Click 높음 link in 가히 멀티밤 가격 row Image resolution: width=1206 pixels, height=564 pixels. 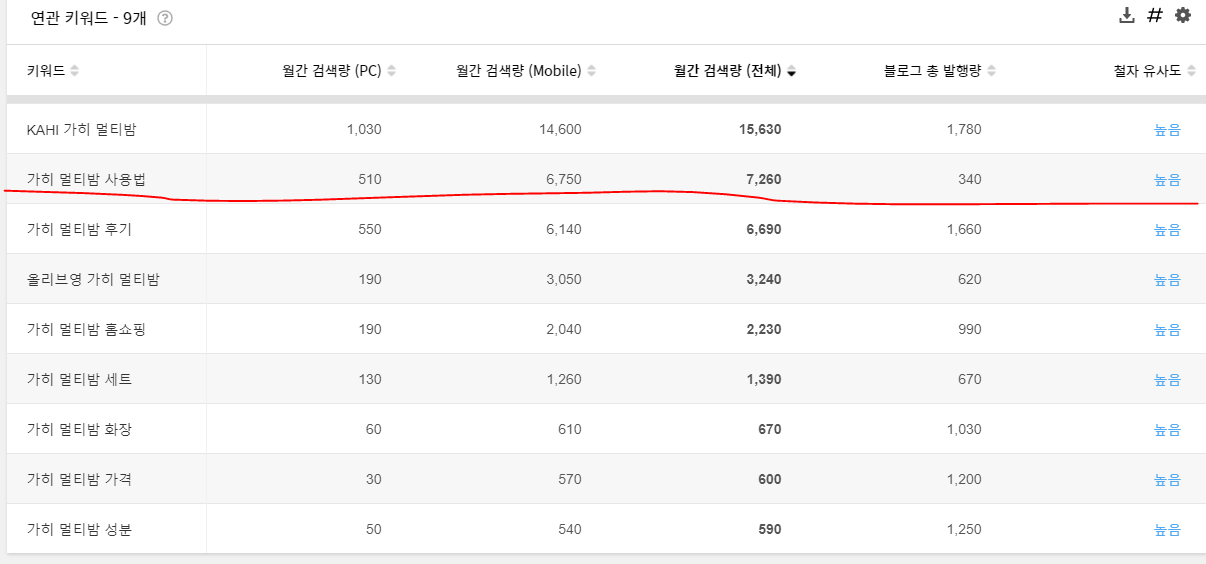click(1167, 479)
